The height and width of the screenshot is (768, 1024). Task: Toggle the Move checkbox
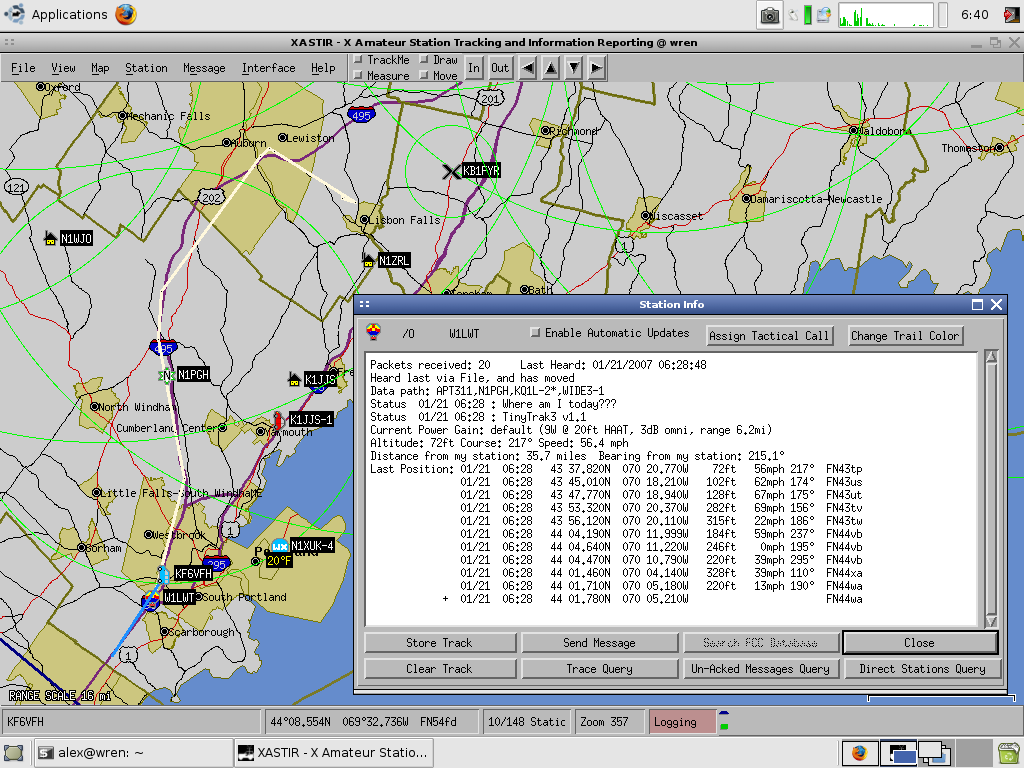coord(424,76)
